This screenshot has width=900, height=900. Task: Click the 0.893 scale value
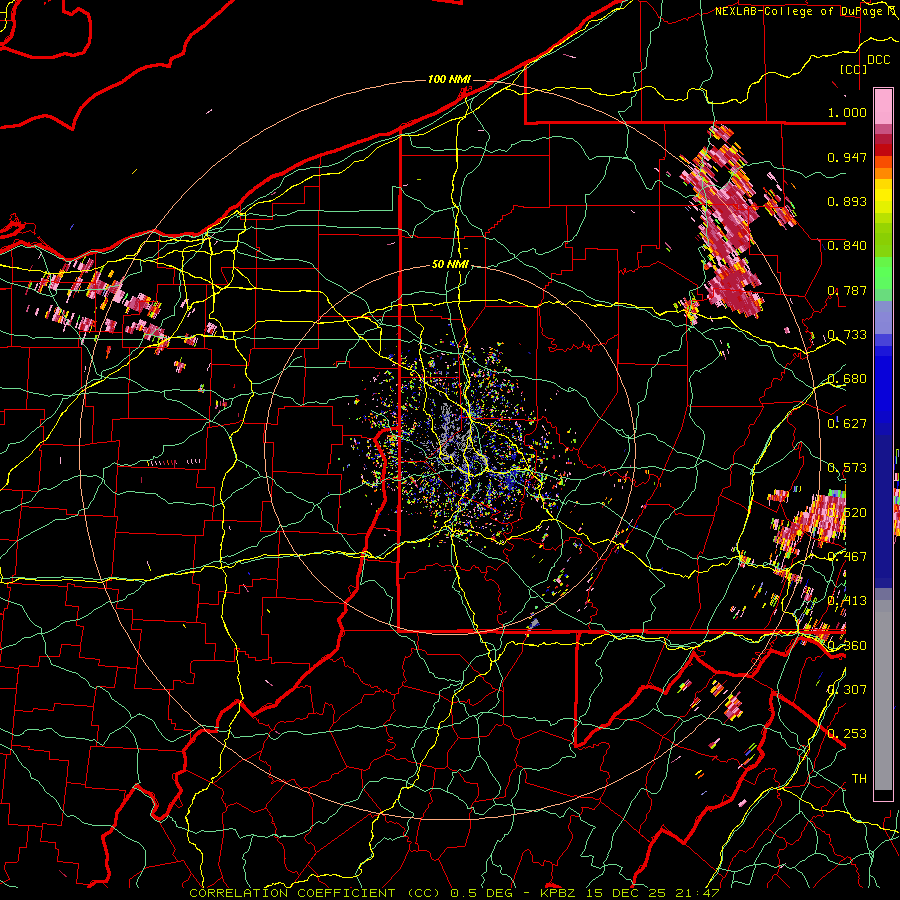pos(847,201)
